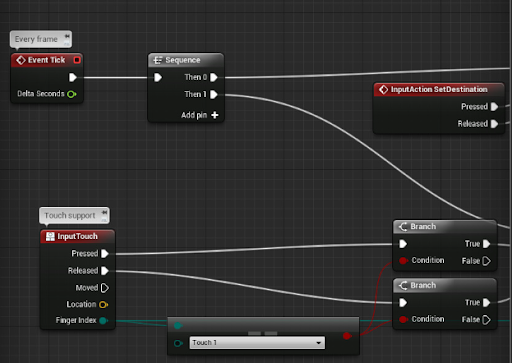Click the Pressed pin on InputTouch
The width and height of the screenshot is (512, 363).
click(105, 254)
